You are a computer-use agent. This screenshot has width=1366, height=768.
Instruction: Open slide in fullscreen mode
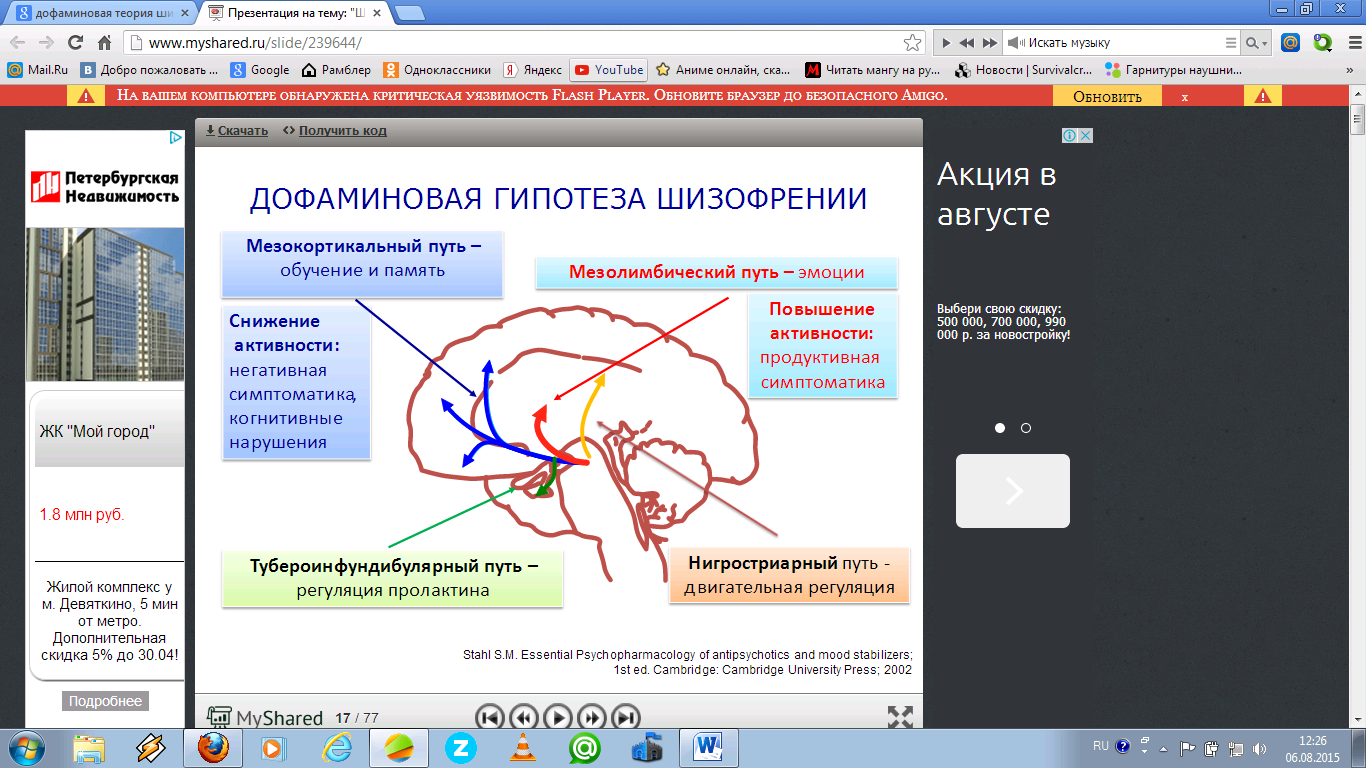[900, 717]
